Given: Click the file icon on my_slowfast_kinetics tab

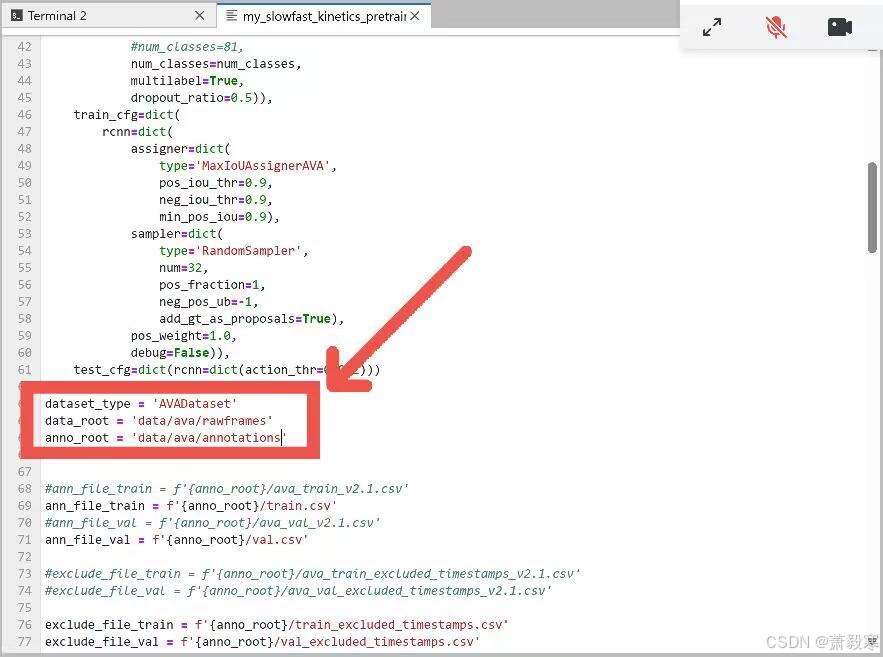Looking at the screenshot, I should [233, 16].
